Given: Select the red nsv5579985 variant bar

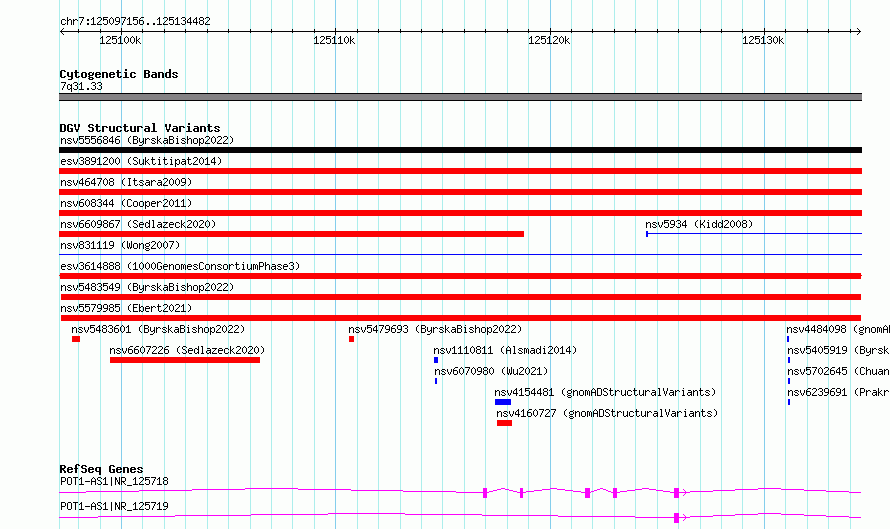Looking at the screenshot, I should 460,318.
